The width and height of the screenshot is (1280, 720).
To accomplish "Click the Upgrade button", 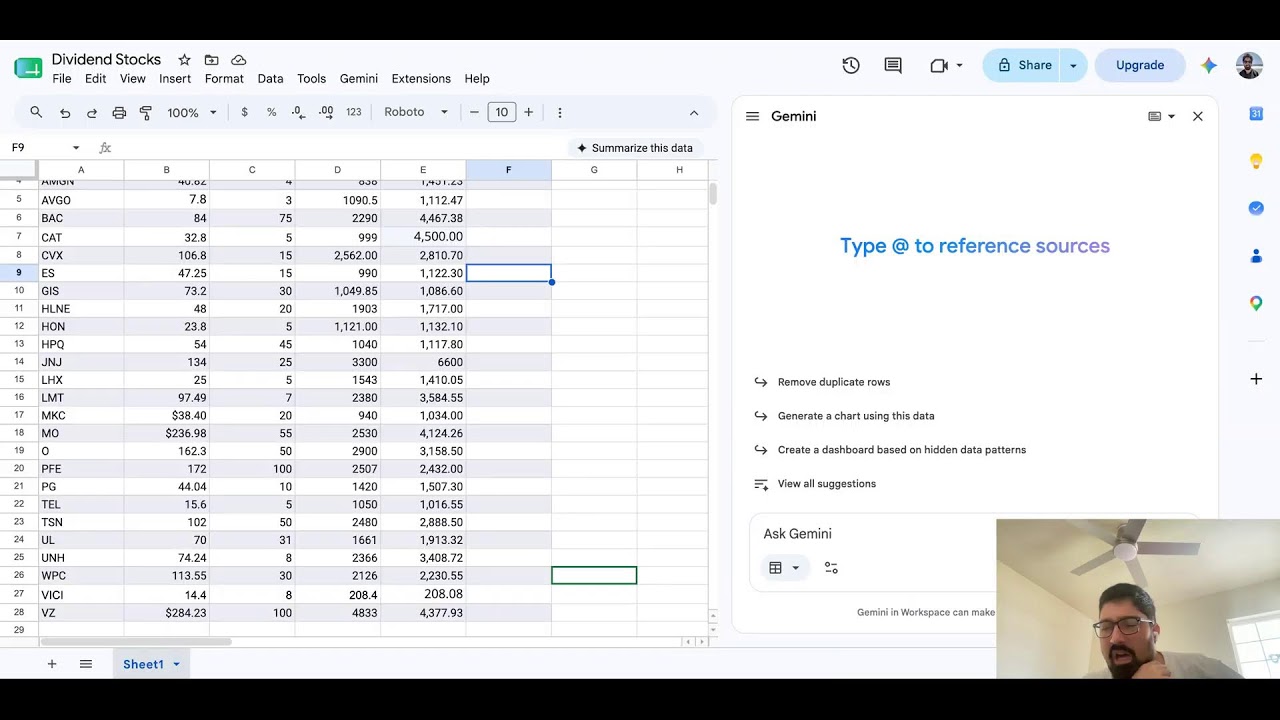I will coord(1140,65).
